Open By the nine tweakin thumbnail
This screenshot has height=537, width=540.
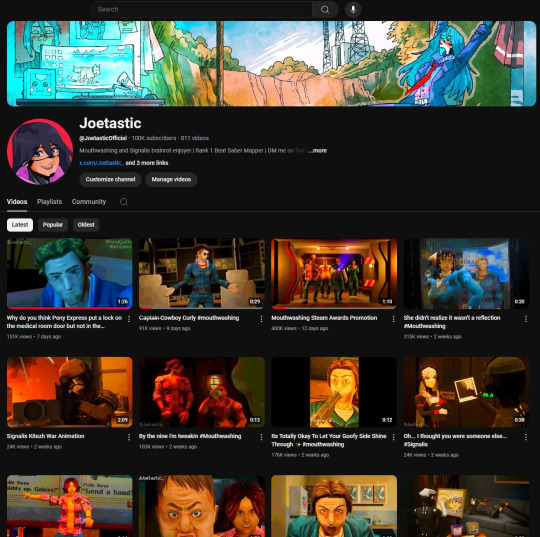coord(202,392)
